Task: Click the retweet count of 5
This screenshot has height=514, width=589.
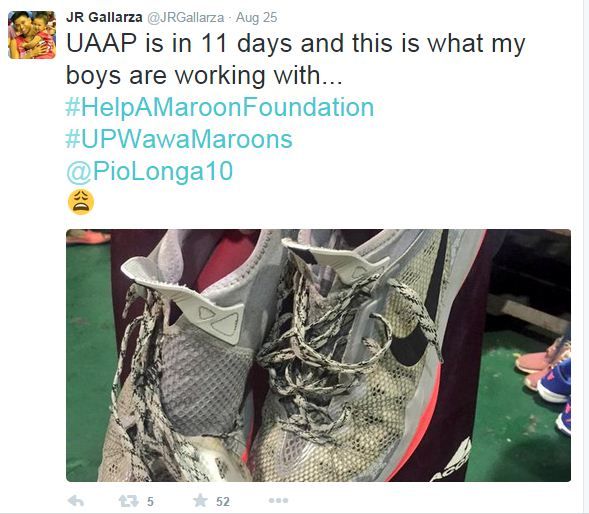Action: click(150, 502)
